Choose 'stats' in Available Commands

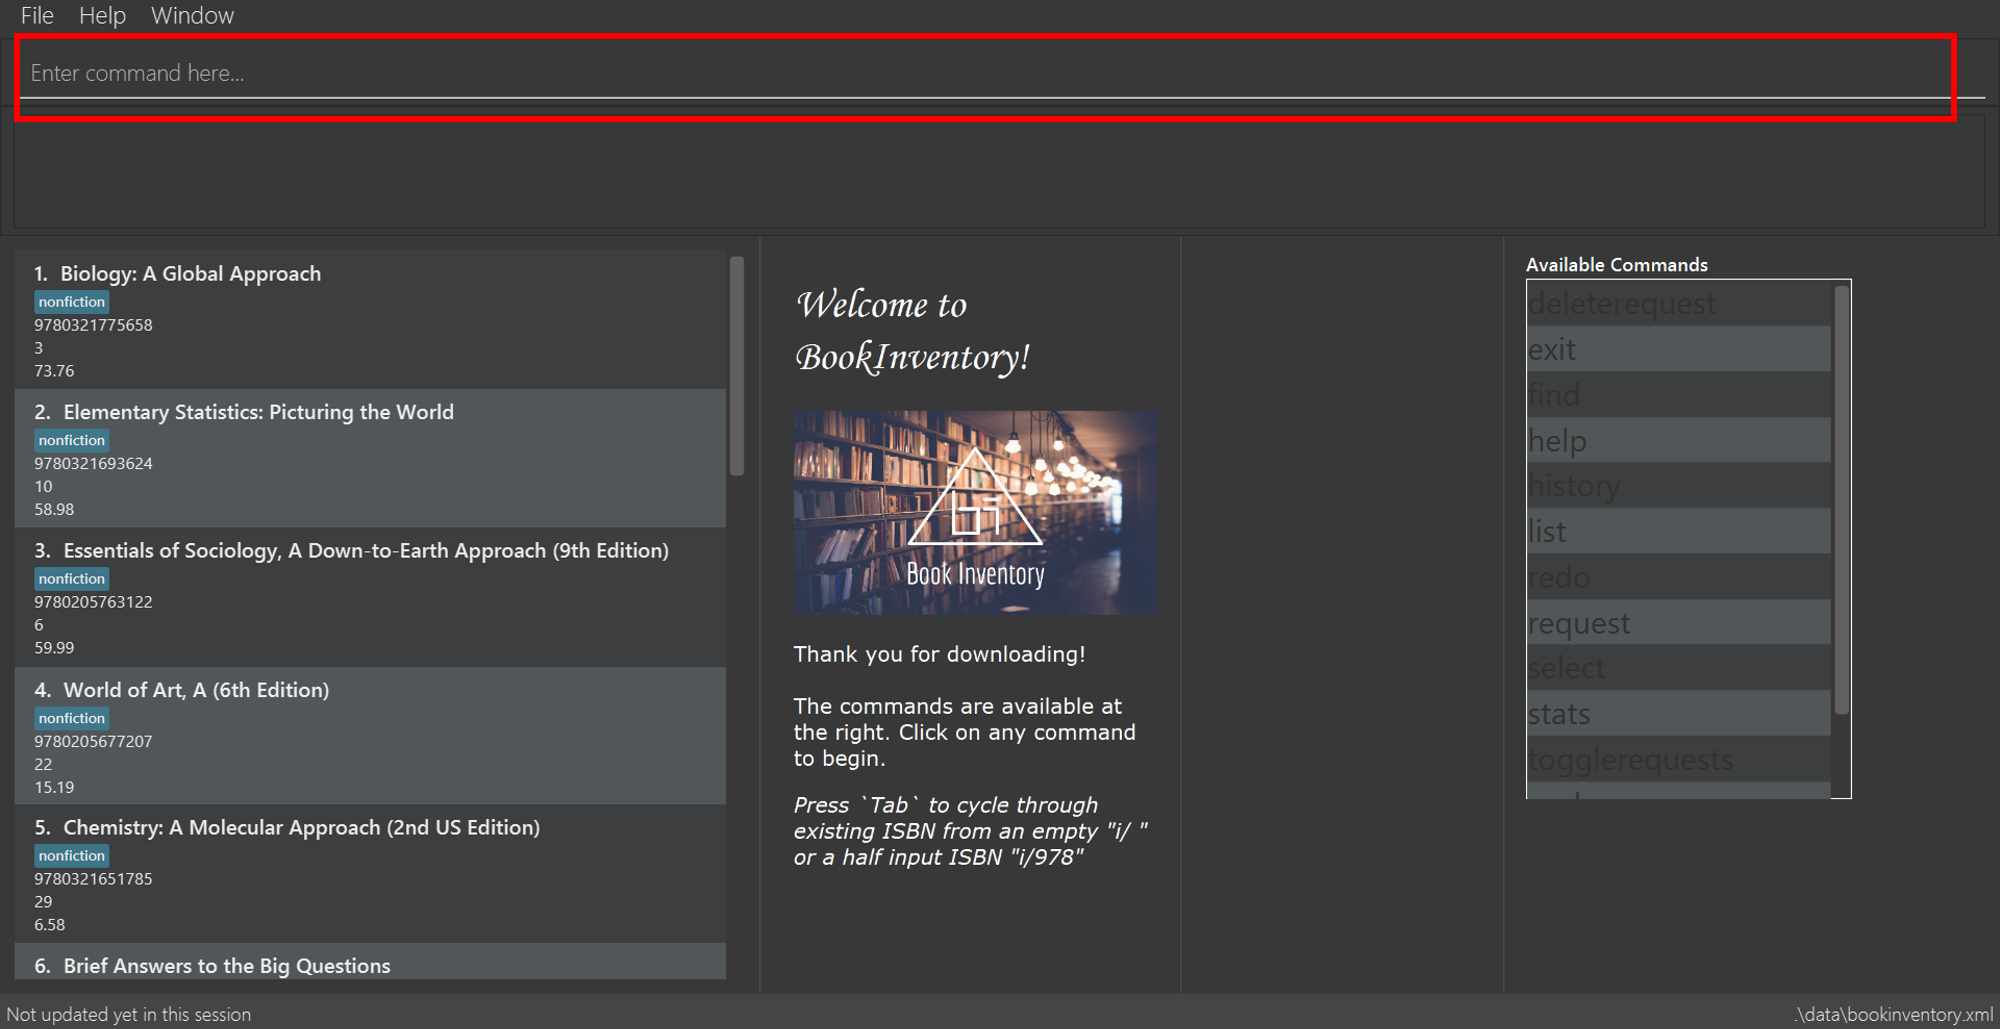click(x=1679, y=714)
